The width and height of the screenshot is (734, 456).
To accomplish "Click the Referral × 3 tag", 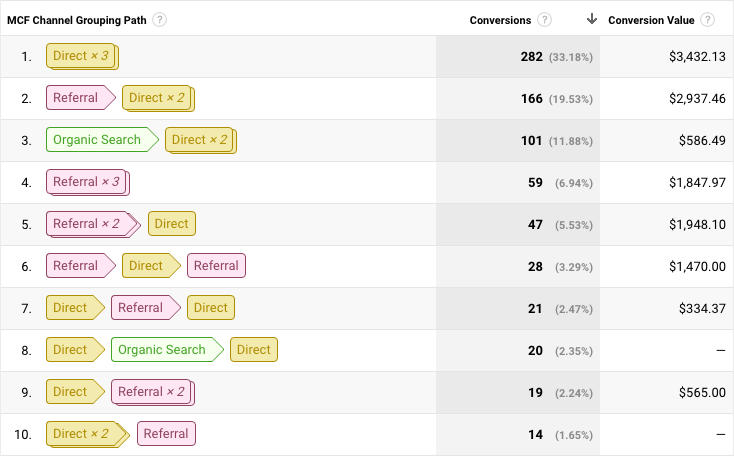I will [x=87, y=182].
